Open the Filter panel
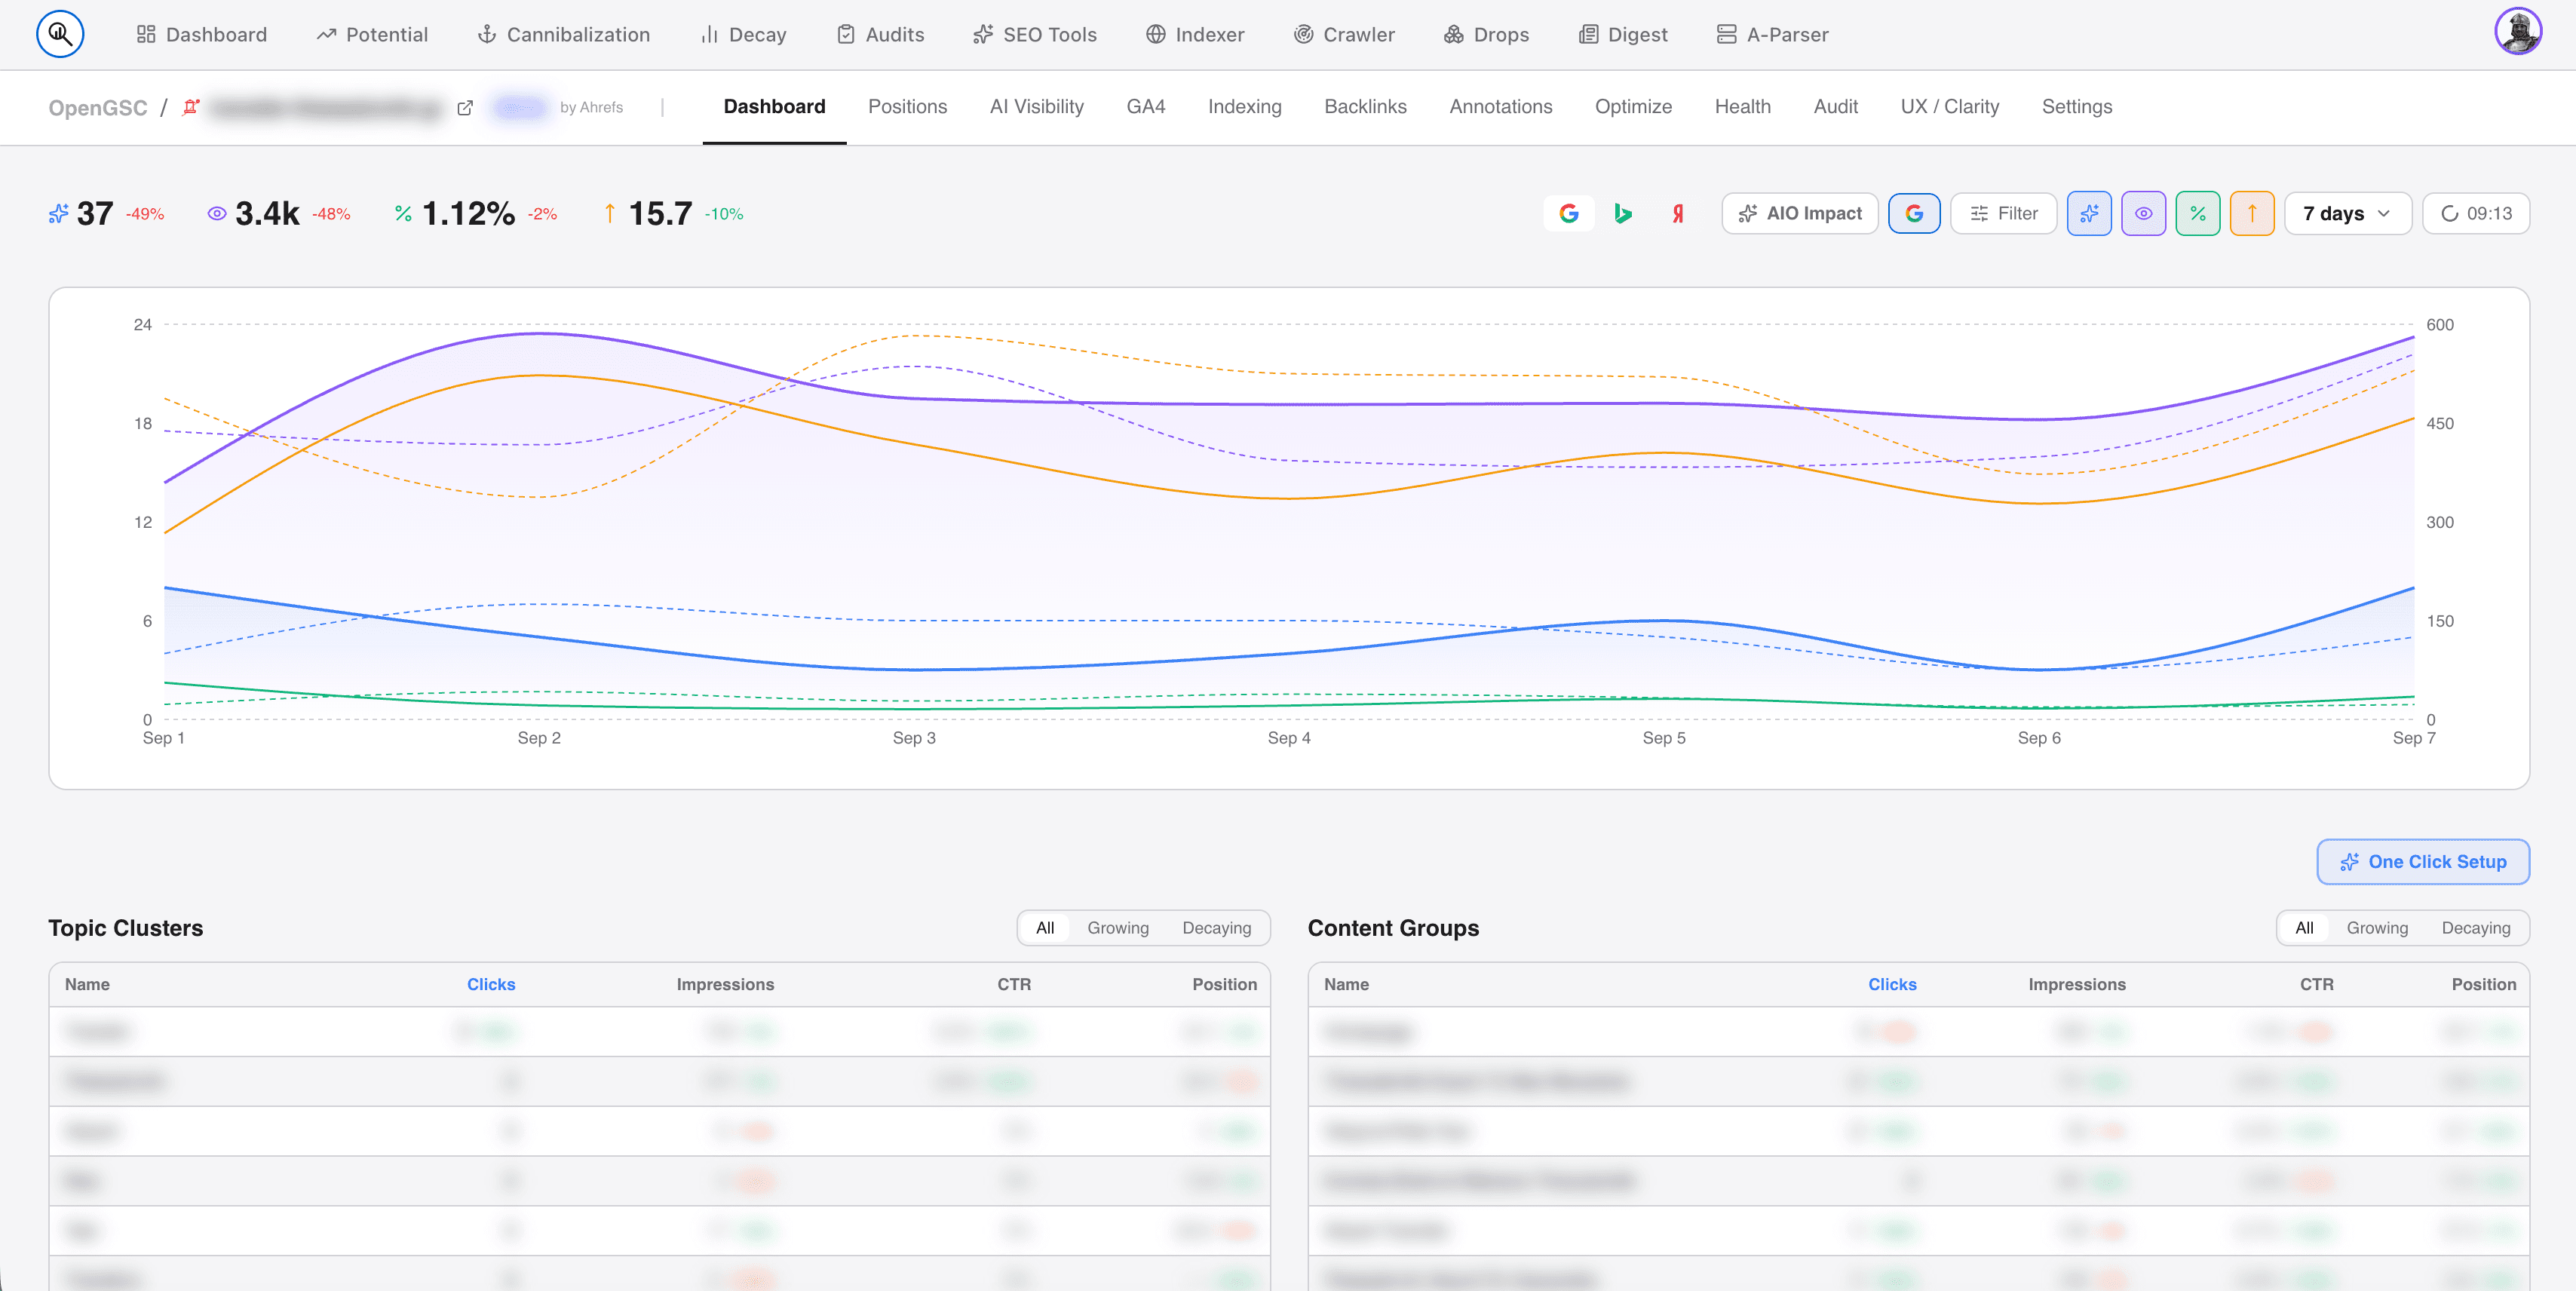 pyautogui.click(x=2003, y=213)
